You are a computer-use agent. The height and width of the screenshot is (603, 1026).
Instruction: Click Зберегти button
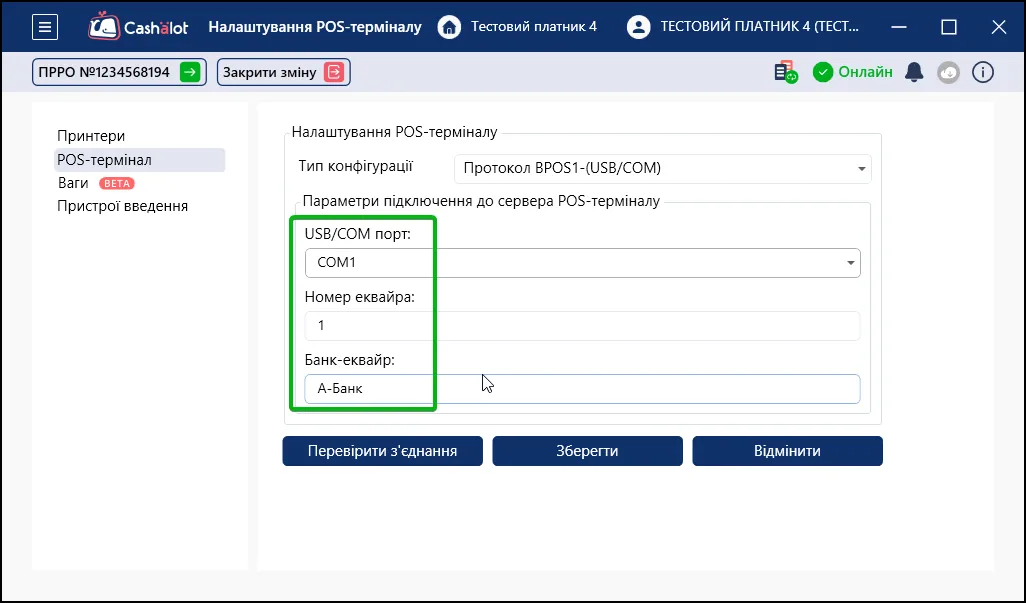pos(588,451)
